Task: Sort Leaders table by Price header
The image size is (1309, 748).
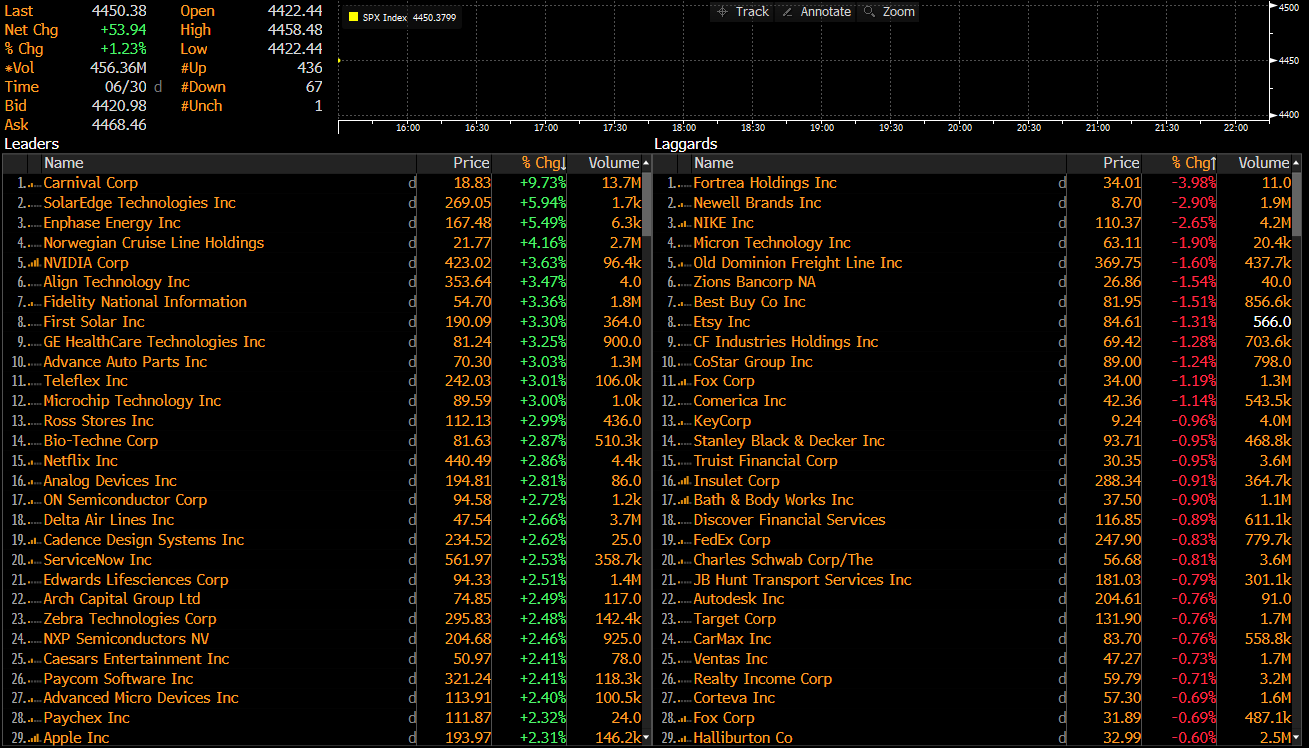Action: [471, 163]
